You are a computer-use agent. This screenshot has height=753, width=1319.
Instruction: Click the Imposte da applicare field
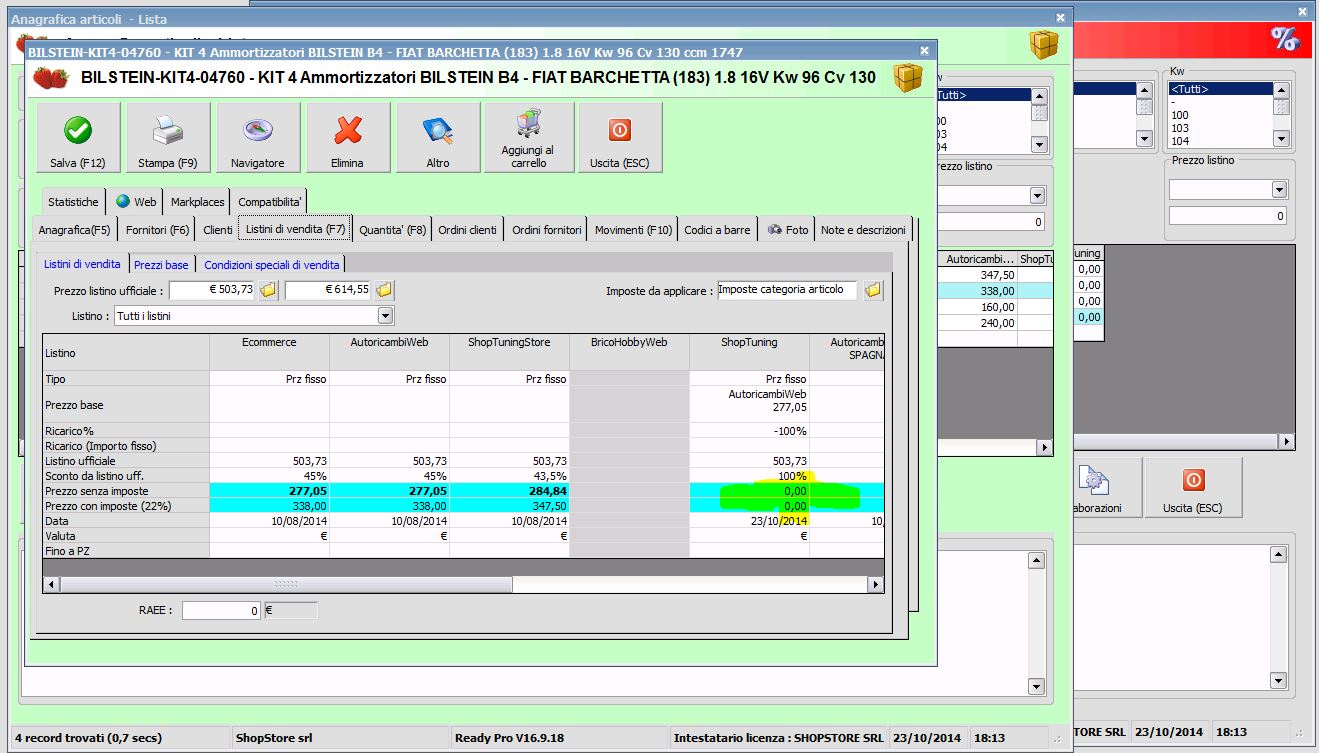[787, 290]
